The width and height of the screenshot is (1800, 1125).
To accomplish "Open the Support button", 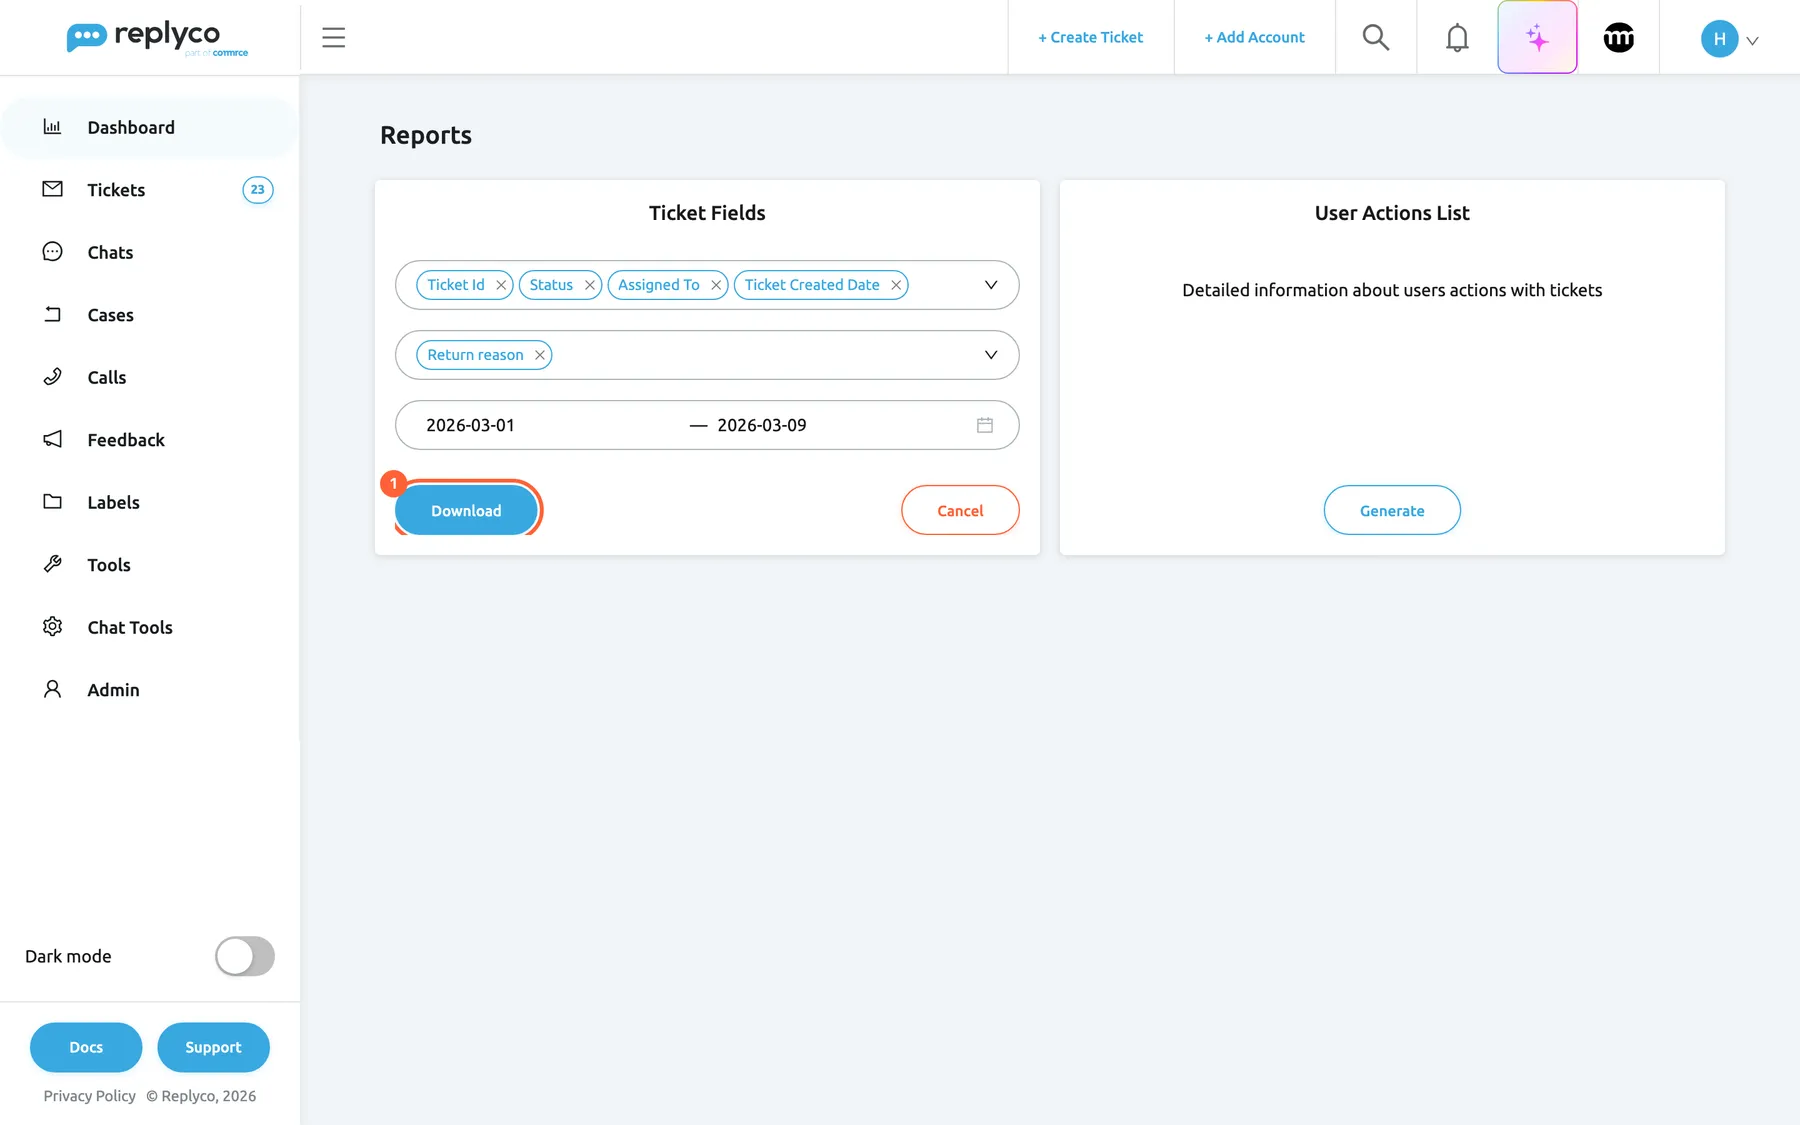I will (x=213, y=1047).
